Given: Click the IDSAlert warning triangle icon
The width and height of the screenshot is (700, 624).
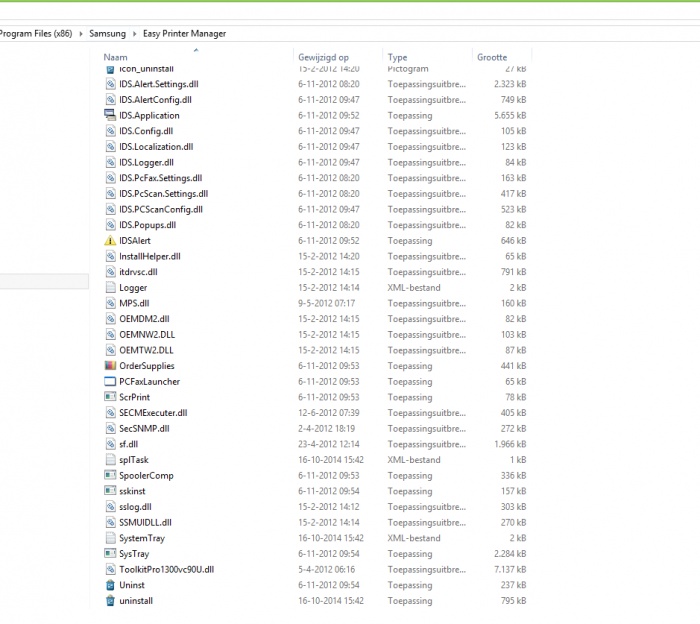Looking at the screenshot, I should 110,241.
